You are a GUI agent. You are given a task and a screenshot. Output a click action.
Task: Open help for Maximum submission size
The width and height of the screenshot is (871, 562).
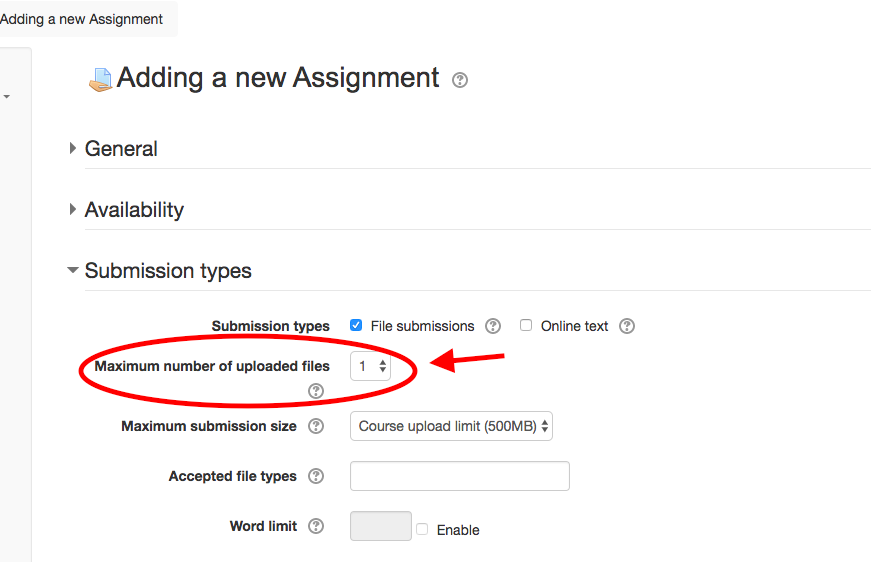316,426
